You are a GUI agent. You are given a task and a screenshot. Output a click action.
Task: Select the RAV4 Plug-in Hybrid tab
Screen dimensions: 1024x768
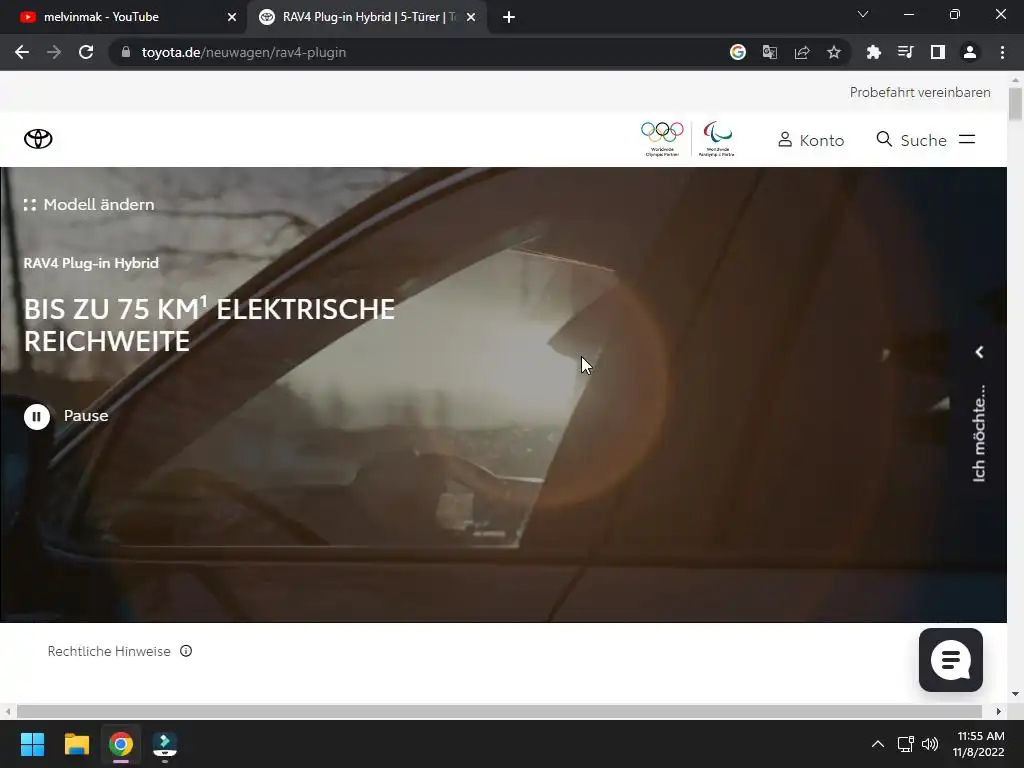pyautogui.click(x=366, y=17)
